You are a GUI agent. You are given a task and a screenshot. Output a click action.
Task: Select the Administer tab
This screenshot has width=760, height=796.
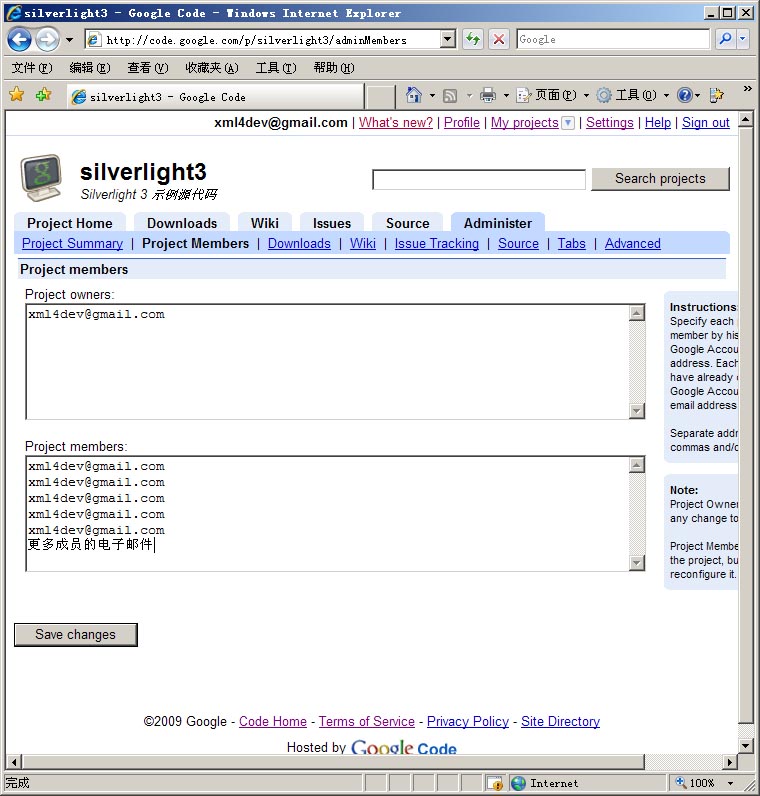(498, 223)
